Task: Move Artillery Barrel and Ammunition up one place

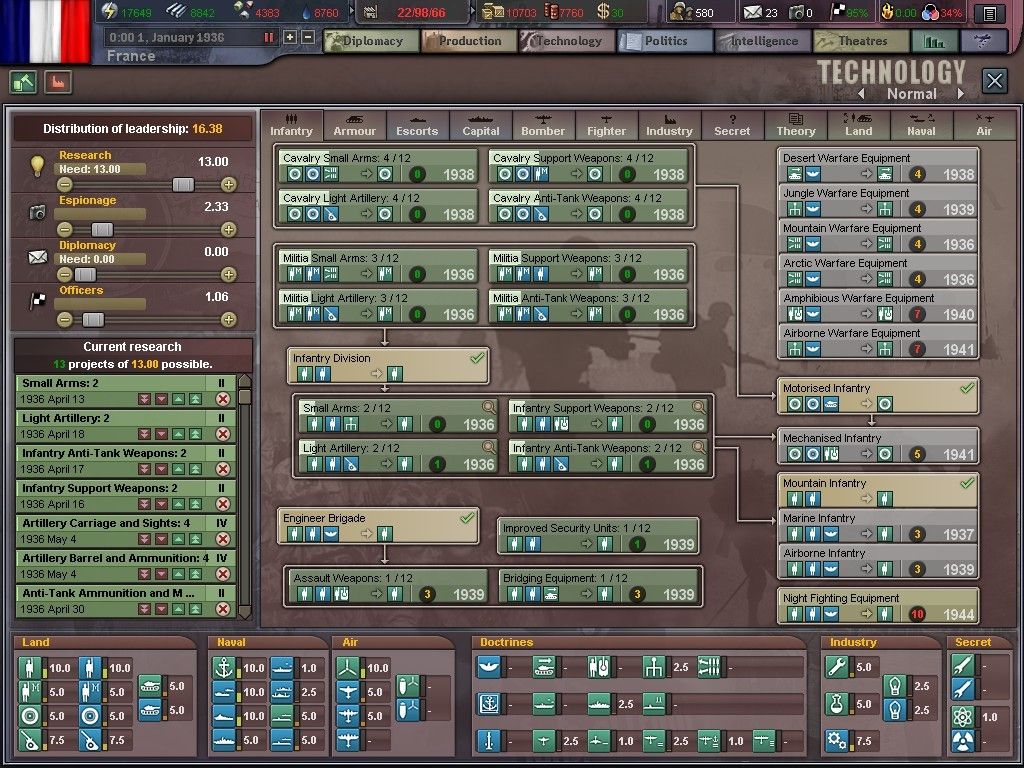Action: click(178, 574)
